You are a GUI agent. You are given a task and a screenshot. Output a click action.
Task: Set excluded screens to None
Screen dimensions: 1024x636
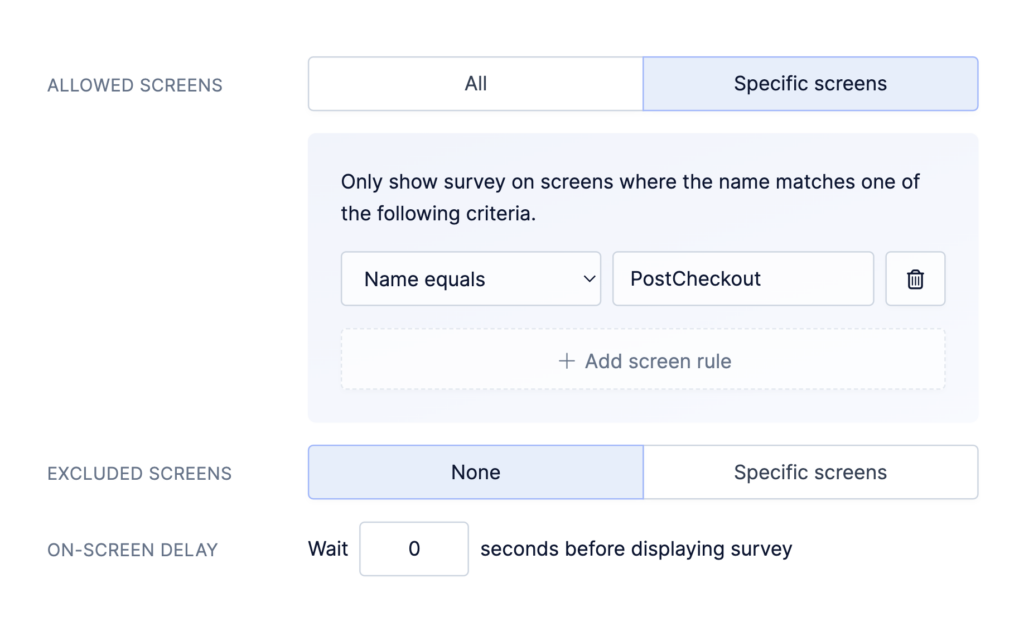[x=475, y=472]
